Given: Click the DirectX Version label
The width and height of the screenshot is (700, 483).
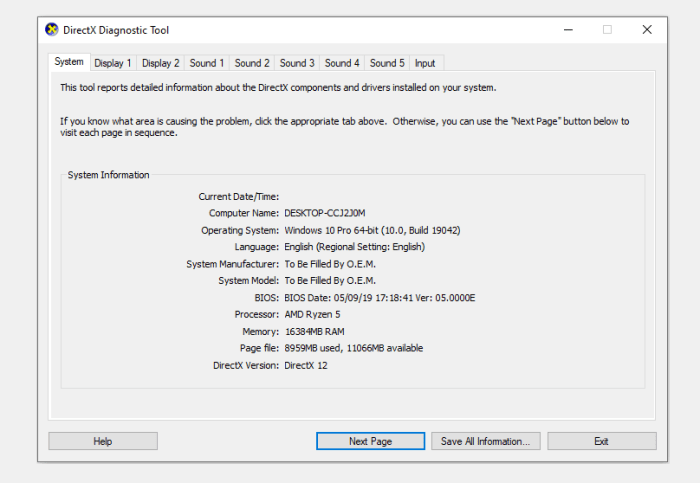Looking at the screenshot, I should [246, 366].
